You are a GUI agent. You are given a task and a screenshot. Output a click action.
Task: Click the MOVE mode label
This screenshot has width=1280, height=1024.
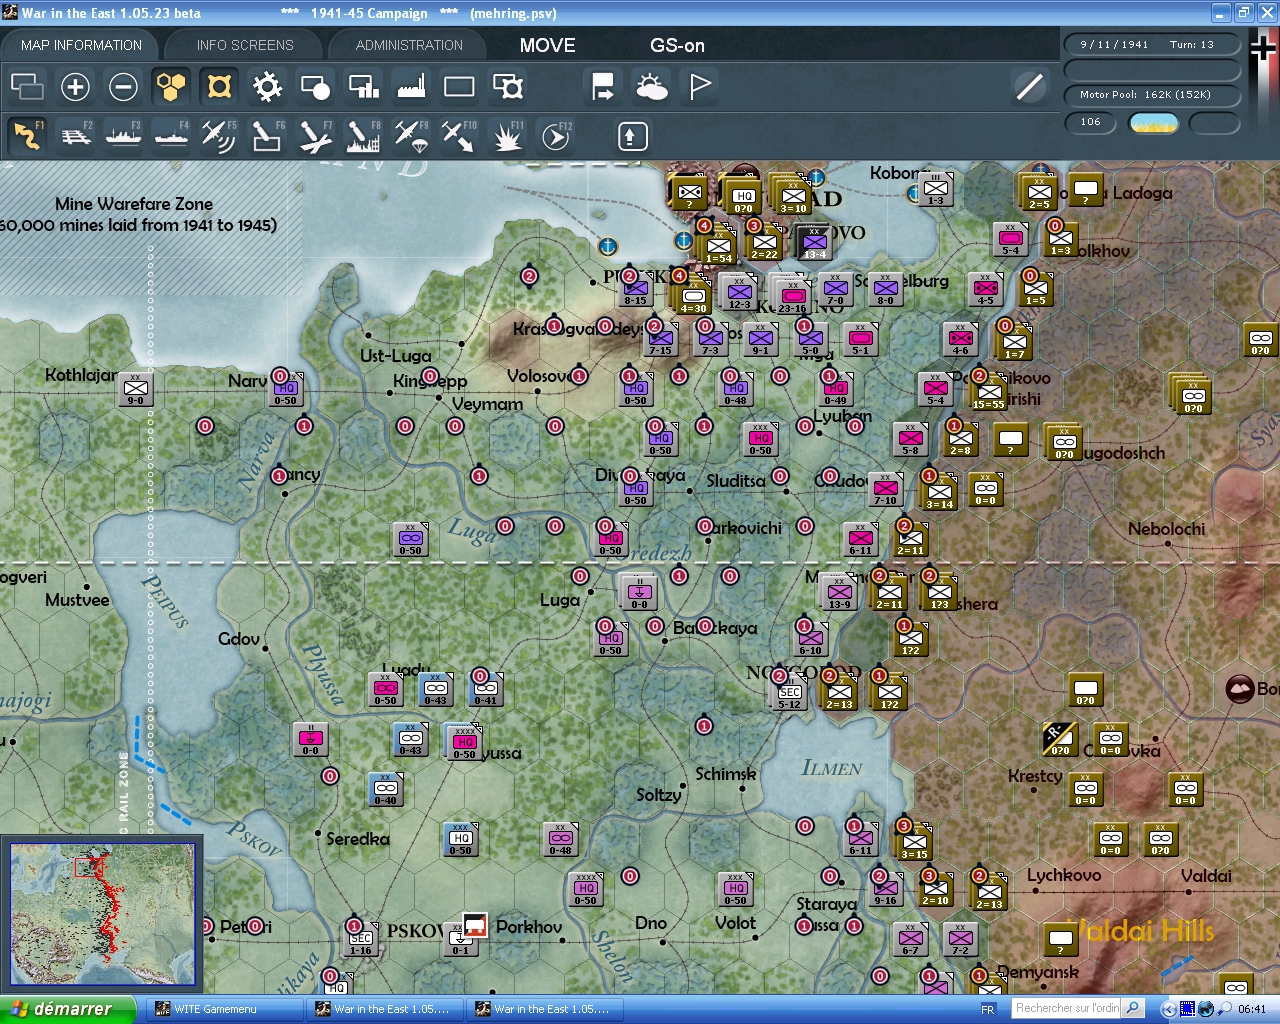pos(547,45)
